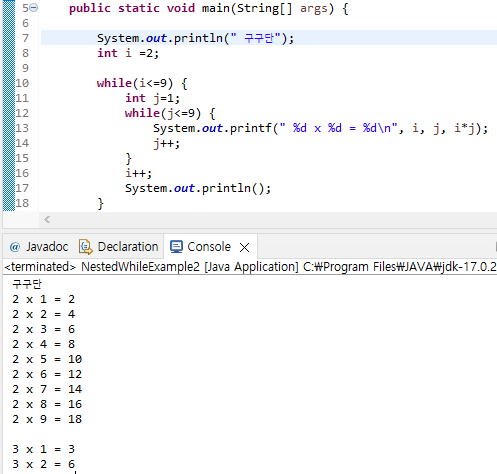Click the Console monitor icon
The width and height of the screenshot is (497, 474).
point(176,247)
